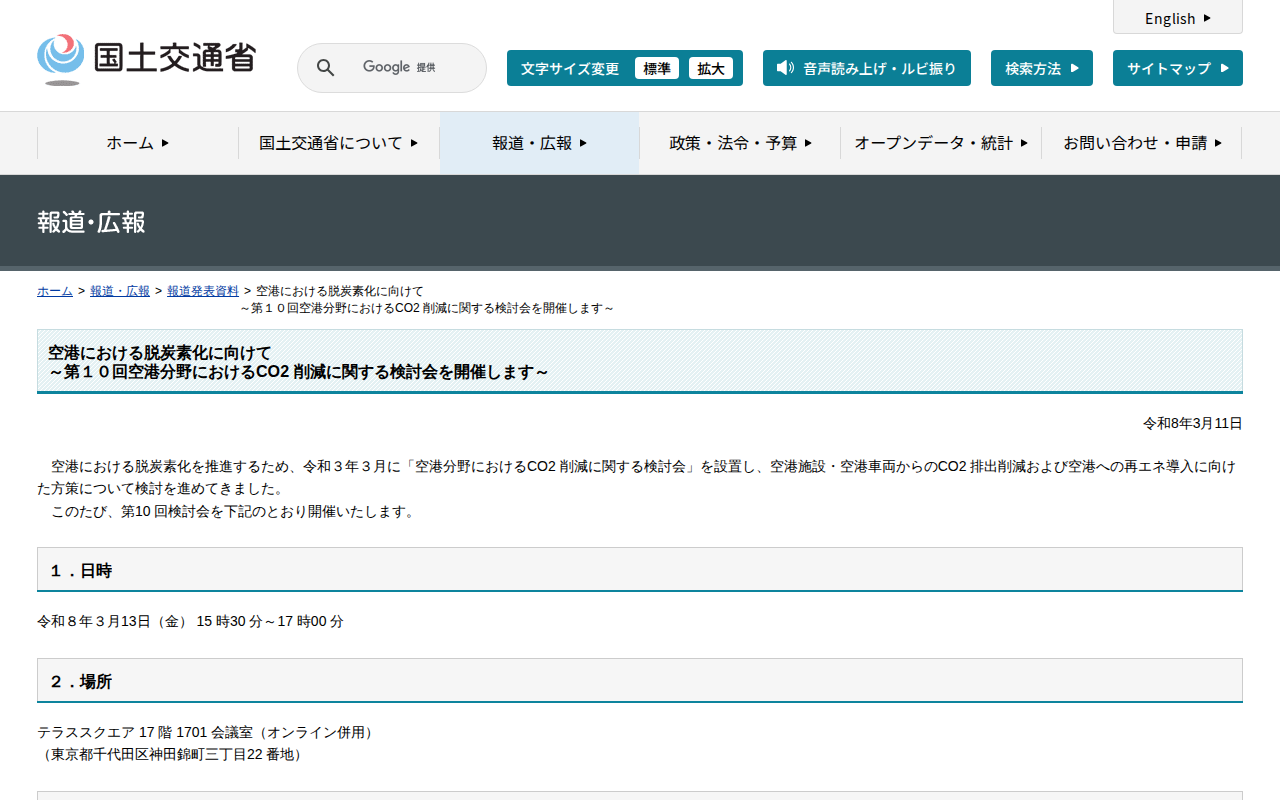Go to 報道・広報 breadcrumb link

click(120, 291)
